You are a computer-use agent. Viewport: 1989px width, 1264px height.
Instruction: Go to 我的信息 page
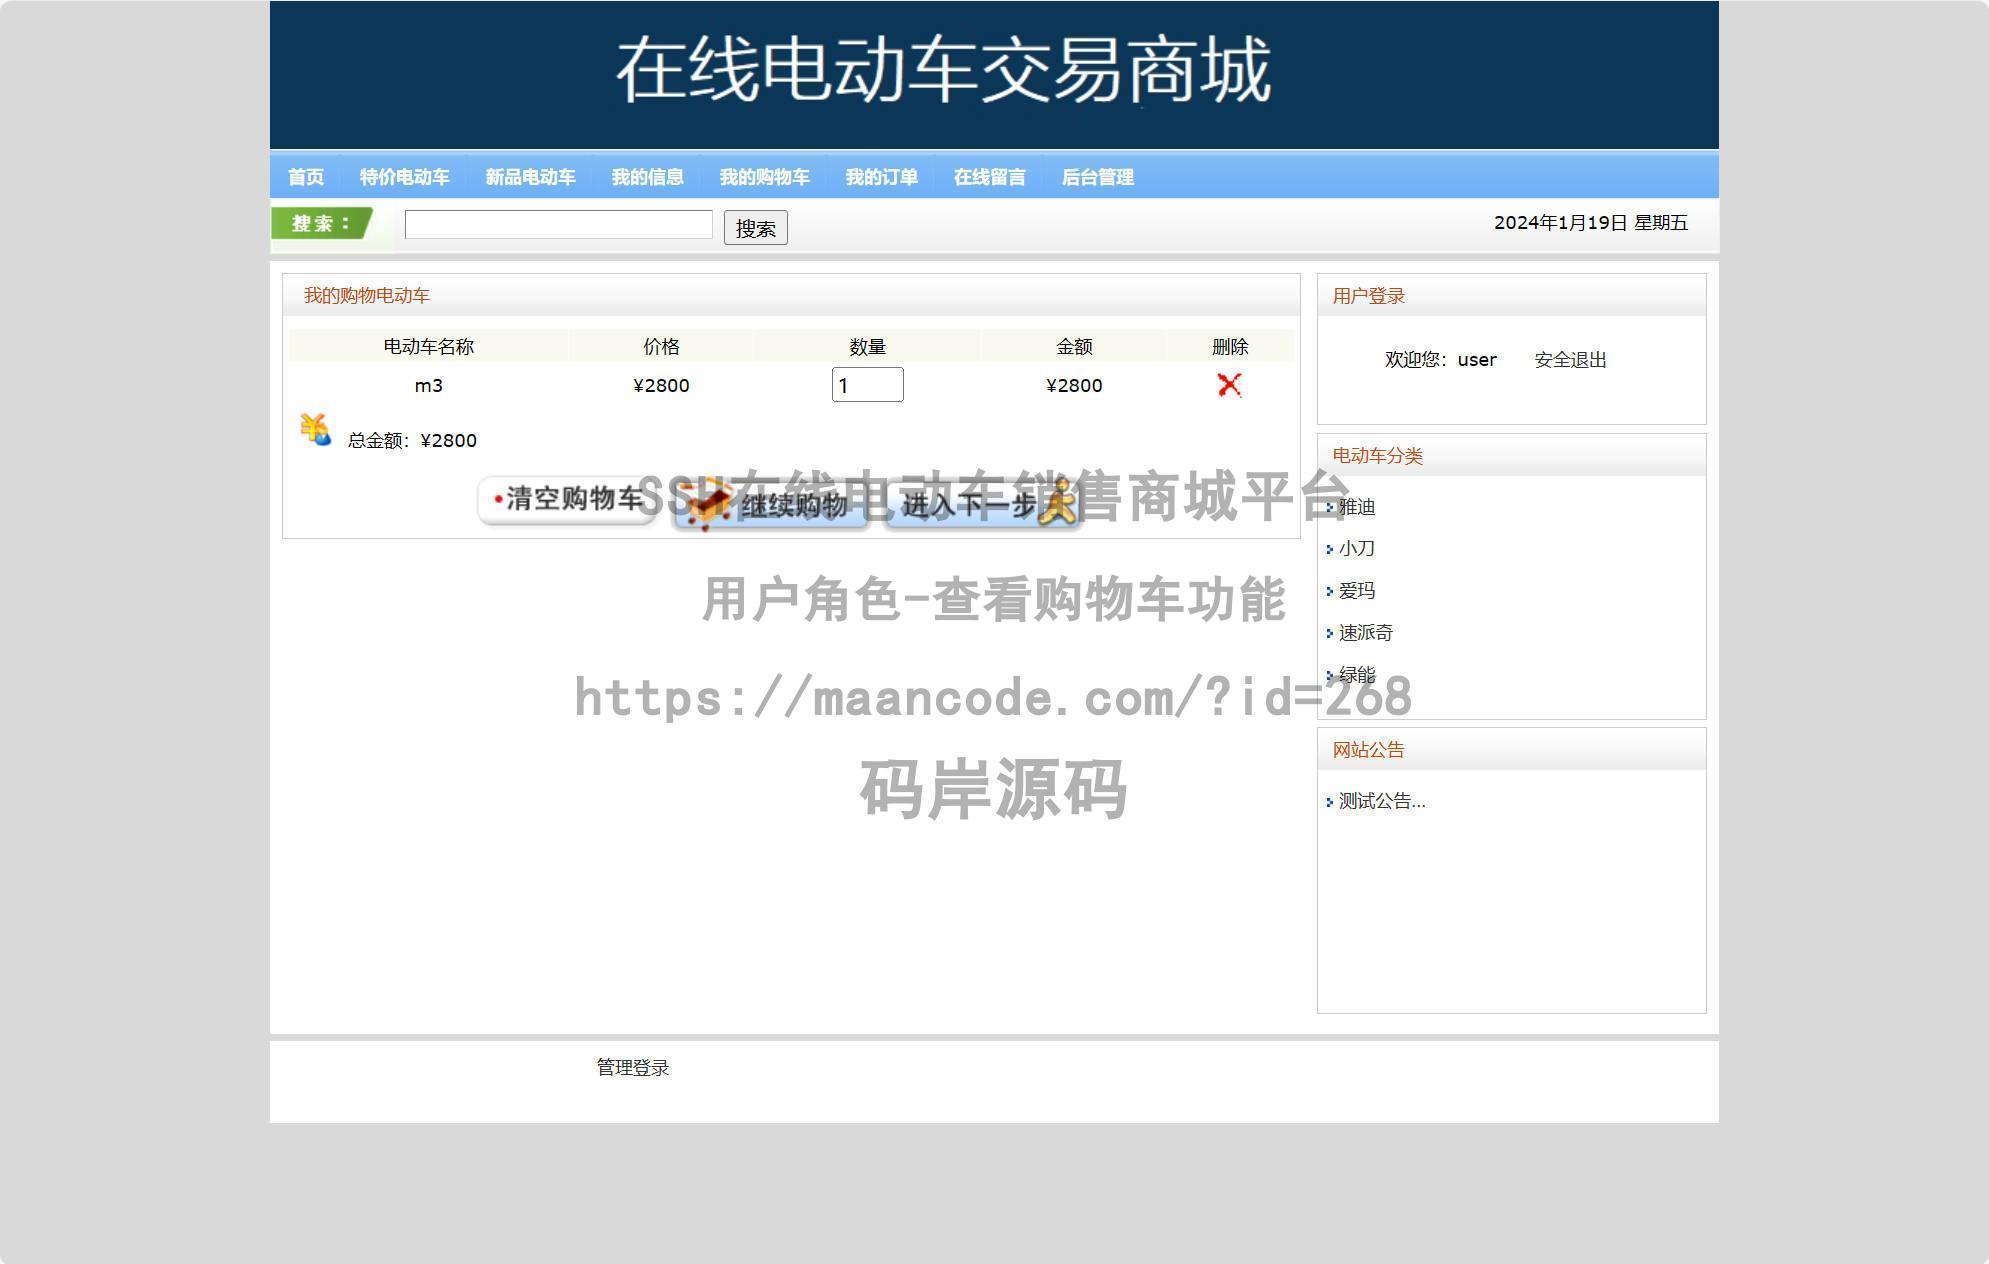[648, 177]
